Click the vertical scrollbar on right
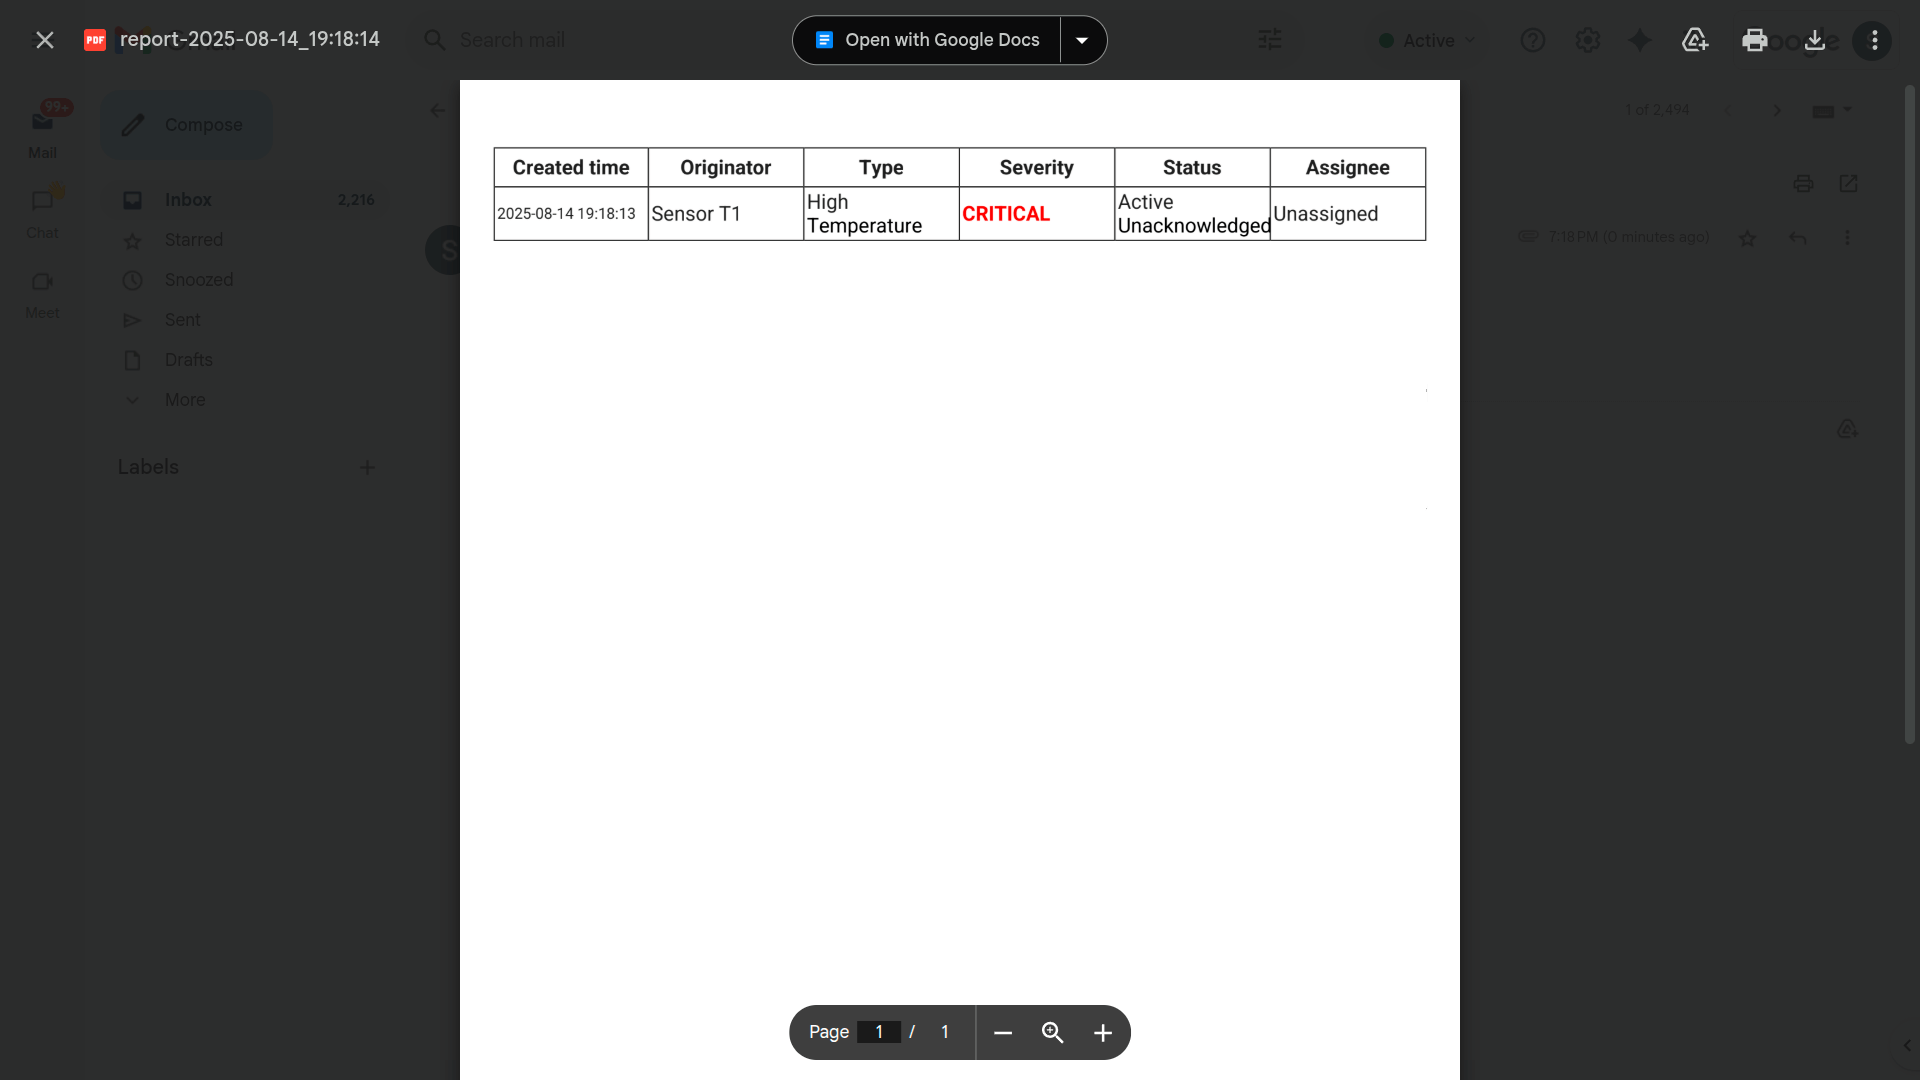This screenshot has height=1080, width=1920. pos(1909,415)
